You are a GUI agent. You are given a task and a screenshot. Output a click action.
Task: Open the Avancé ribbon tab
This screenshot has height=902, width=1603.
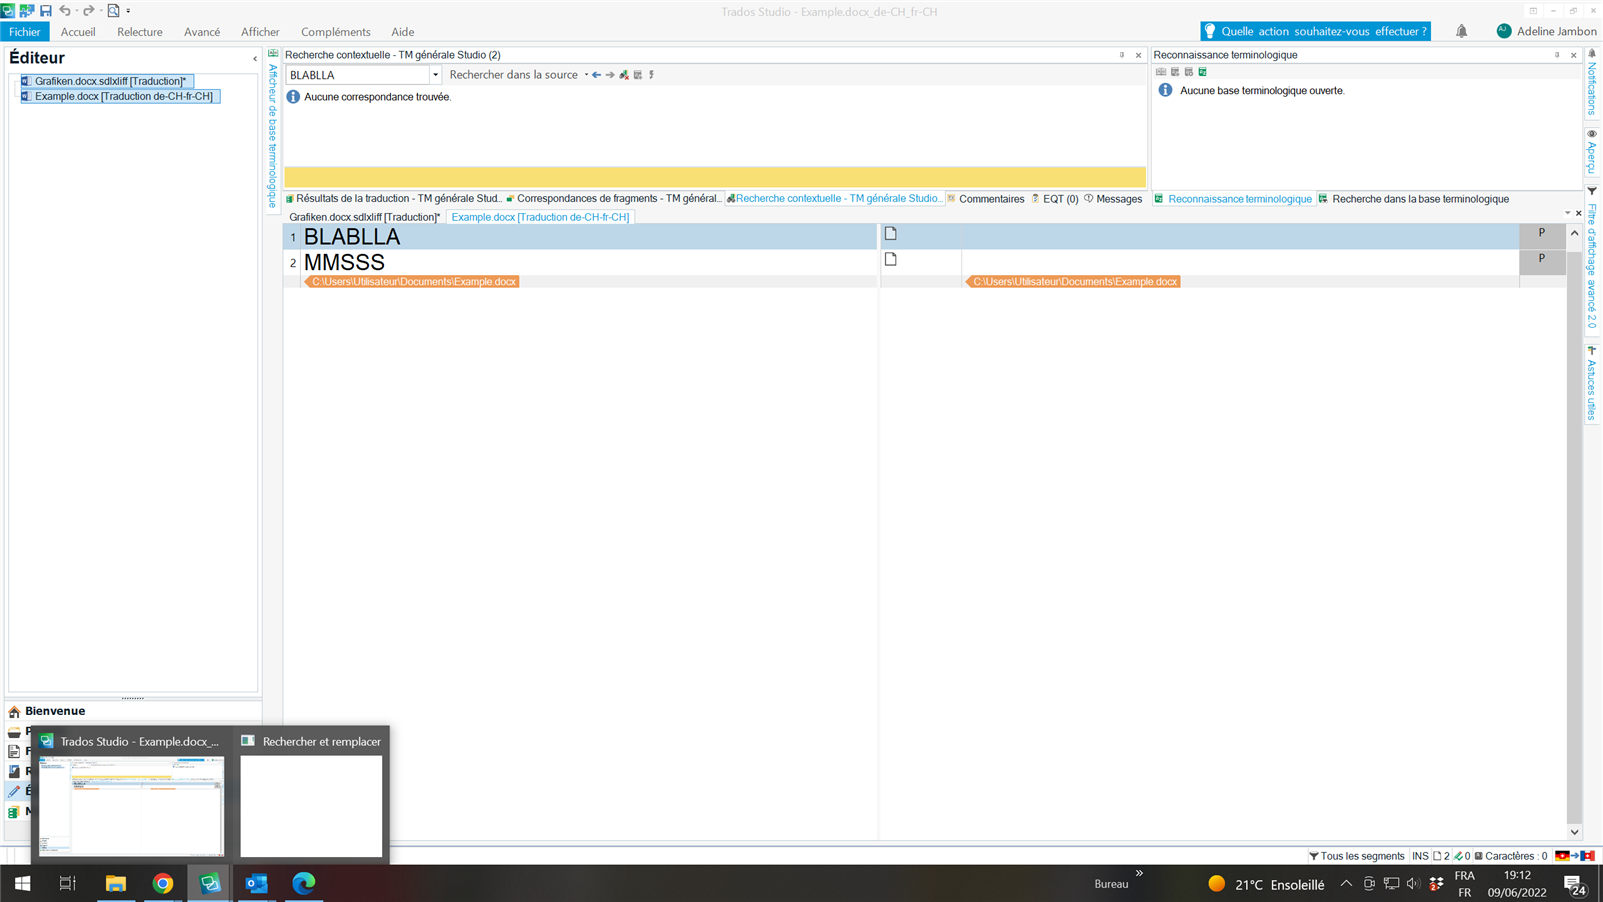pos(202,32)
